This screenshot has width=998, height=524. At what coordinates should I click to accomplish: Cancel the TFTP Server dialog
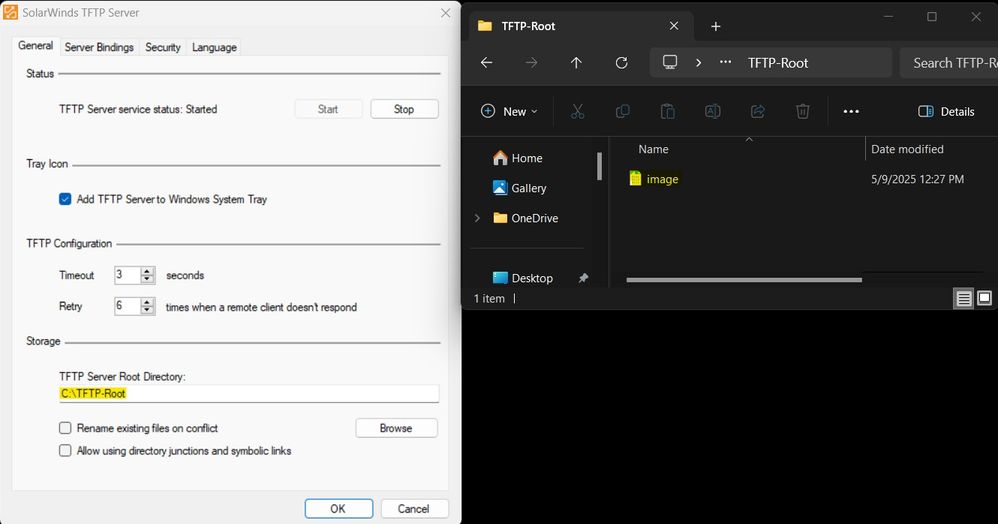414,509
